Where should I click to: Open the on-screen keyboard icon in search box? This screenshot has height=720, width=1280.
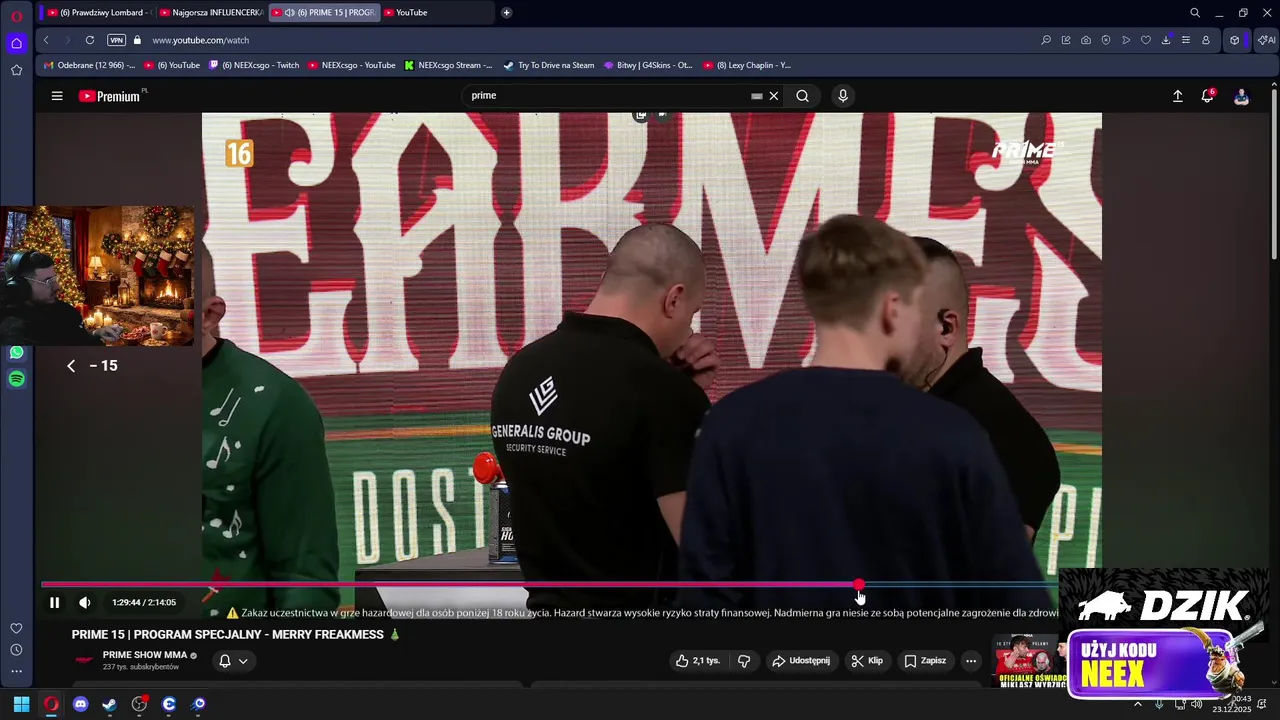pyautogui.click(x=757, y=96)
